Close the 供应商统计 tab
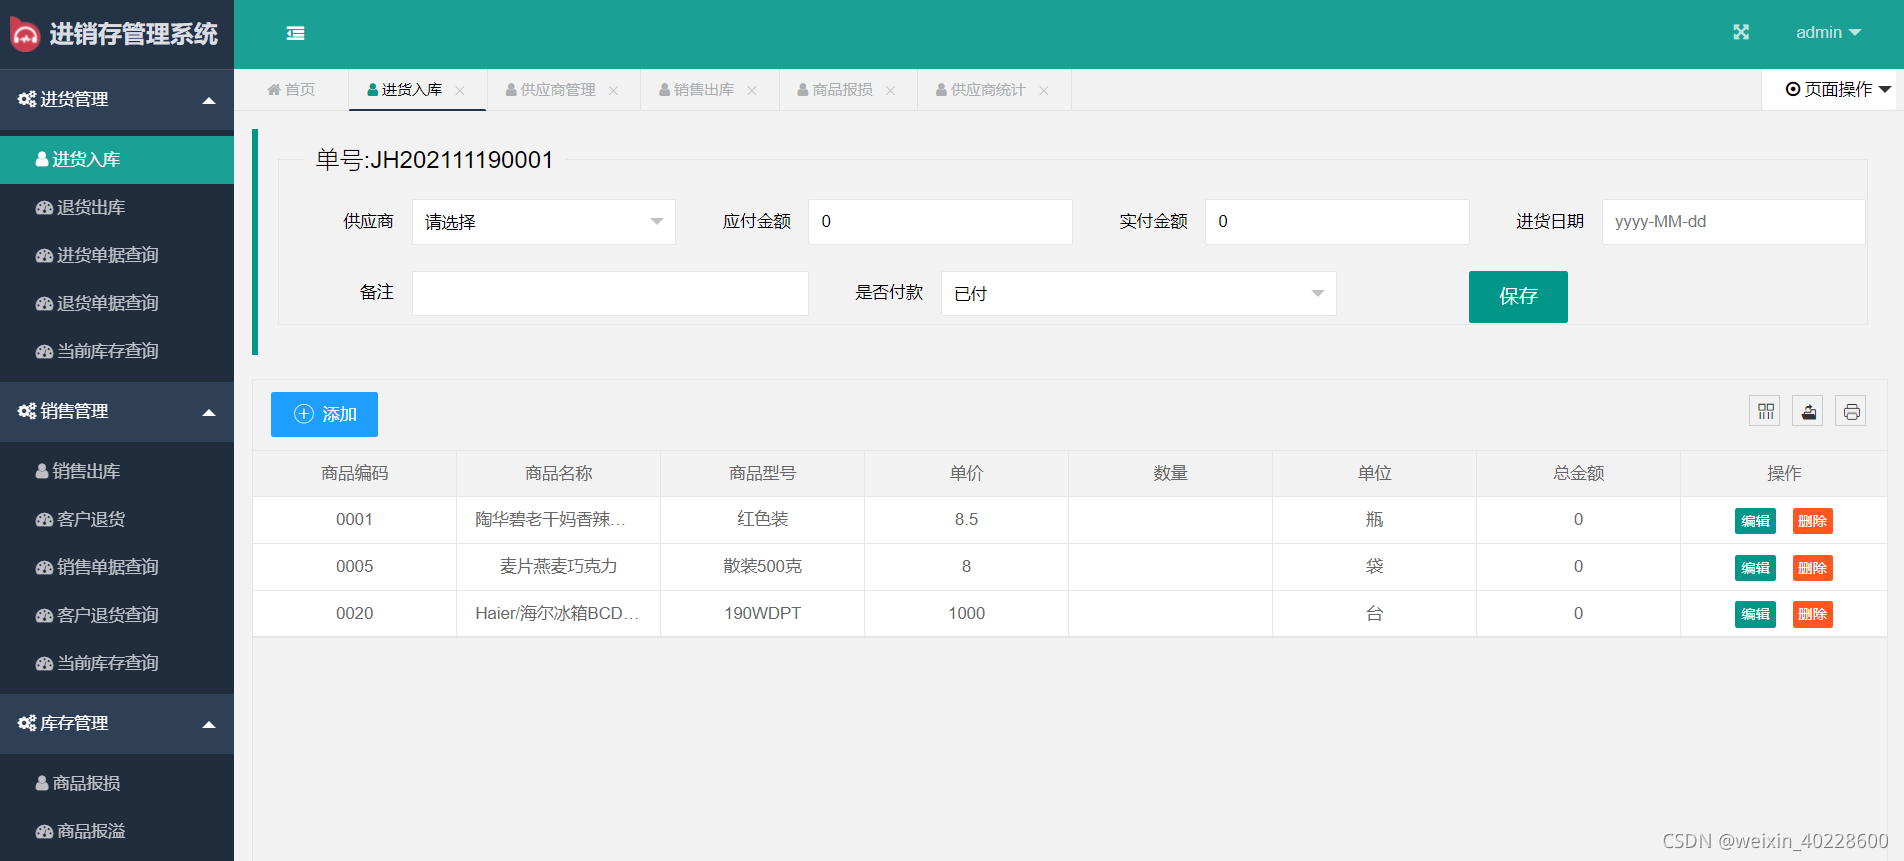 point(1043,91)
